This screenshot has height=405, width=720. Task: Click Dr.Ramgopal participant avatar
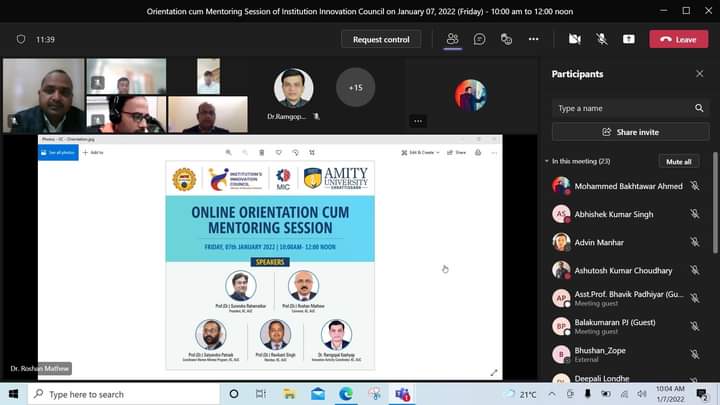click(293, 88)
